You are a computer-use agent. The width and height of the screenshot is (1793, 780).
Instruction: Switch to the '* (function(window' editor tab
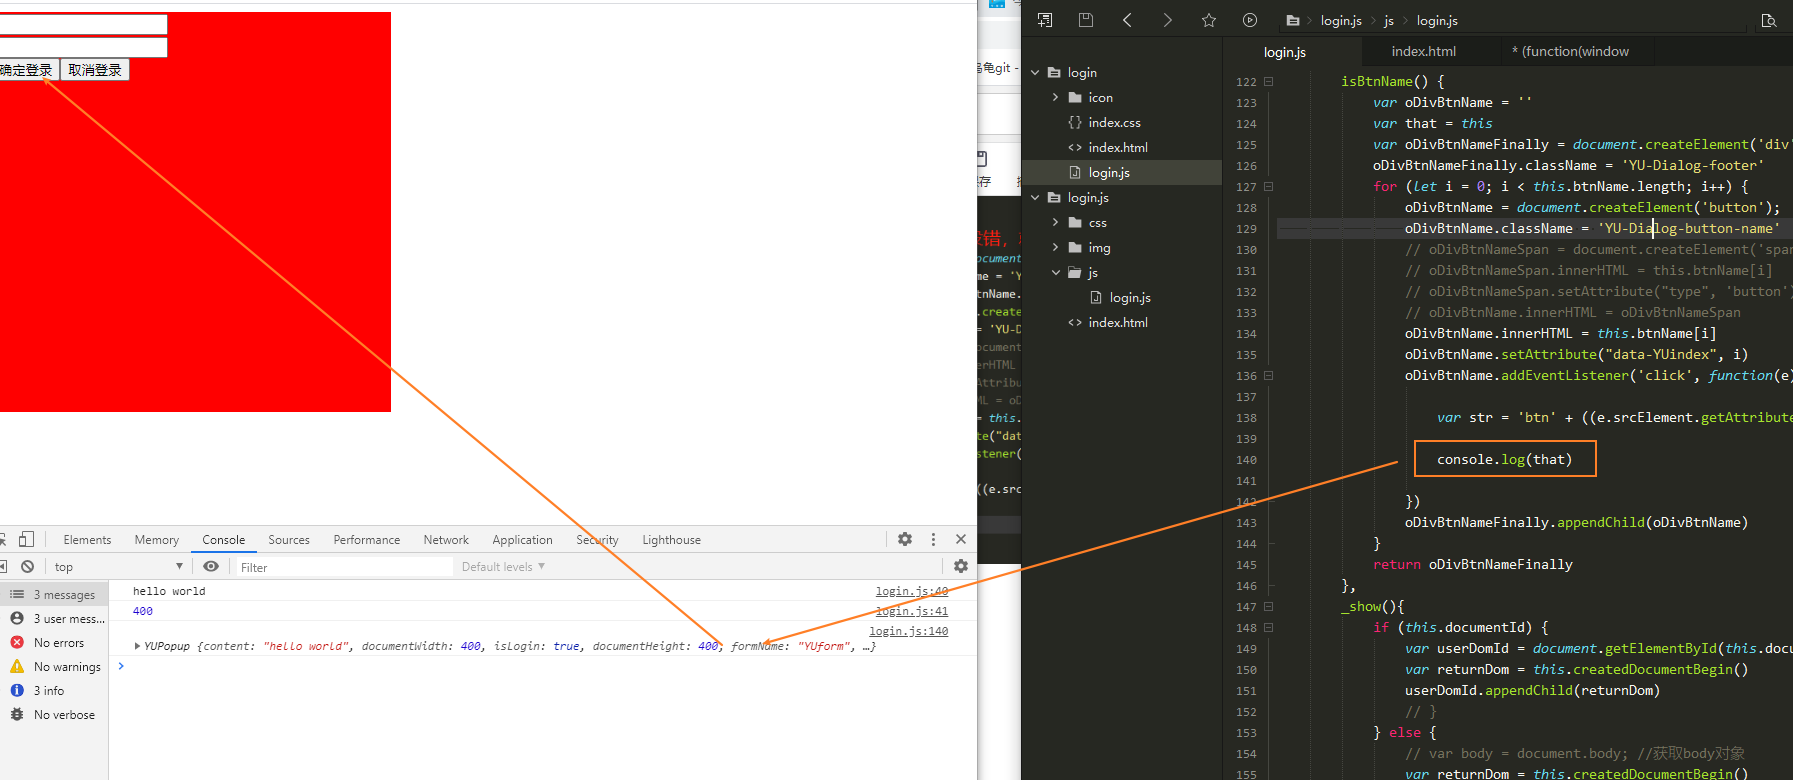tap(1570, 52)
